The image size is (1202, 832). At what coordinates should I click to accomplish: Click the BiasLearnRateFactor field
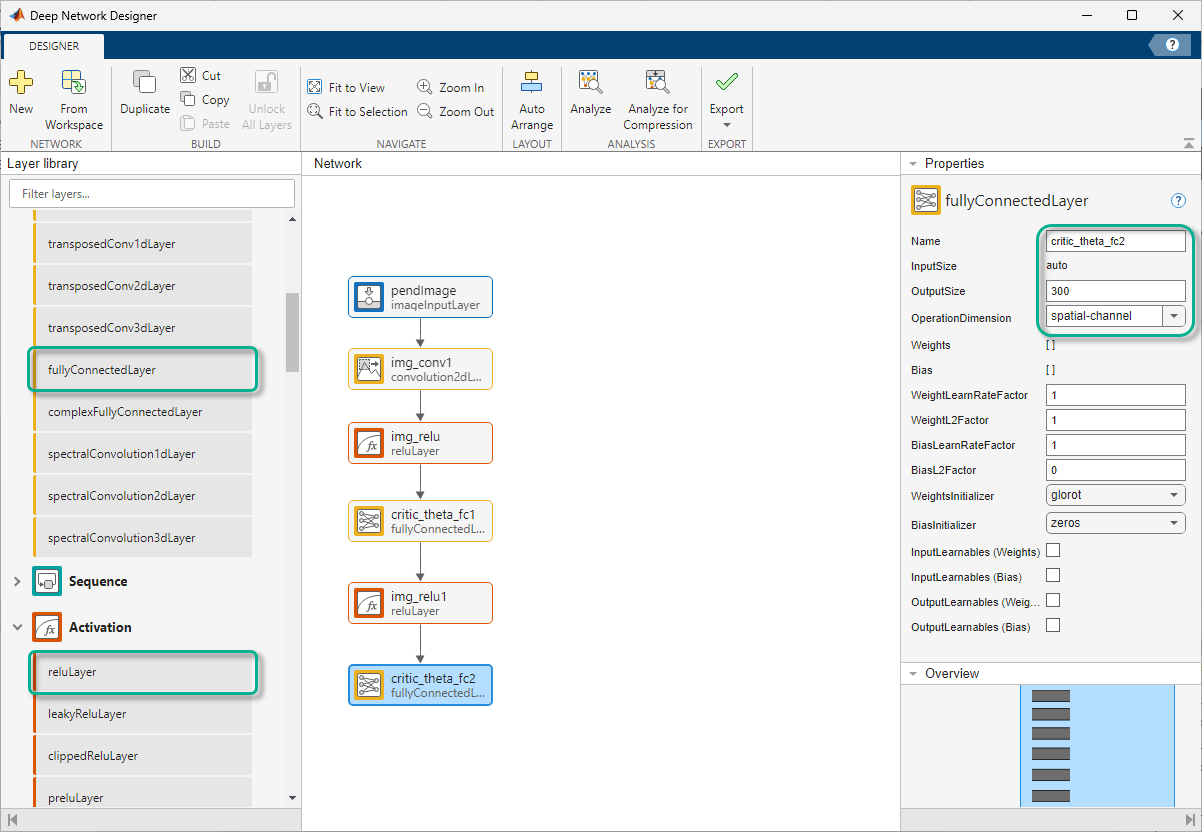coord(1116,445)
